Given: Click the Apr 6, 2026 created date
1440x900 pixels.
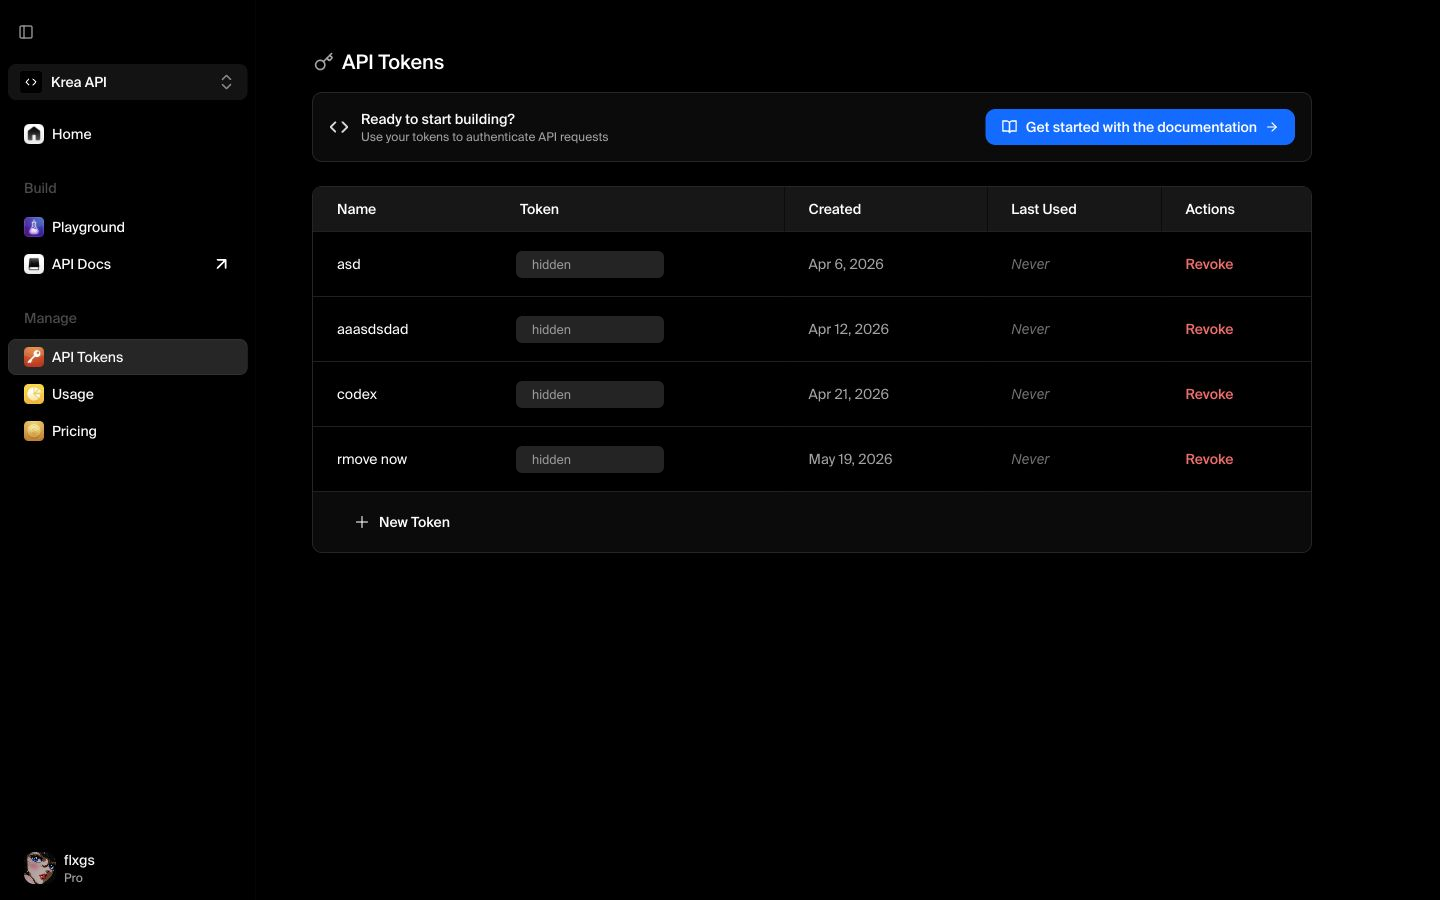Looking at the screenshot, I should (846, 264).
